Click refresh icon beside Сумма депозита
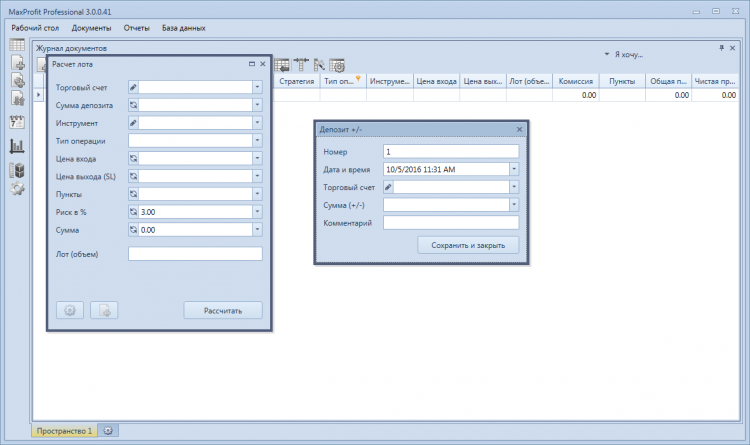 133,105
